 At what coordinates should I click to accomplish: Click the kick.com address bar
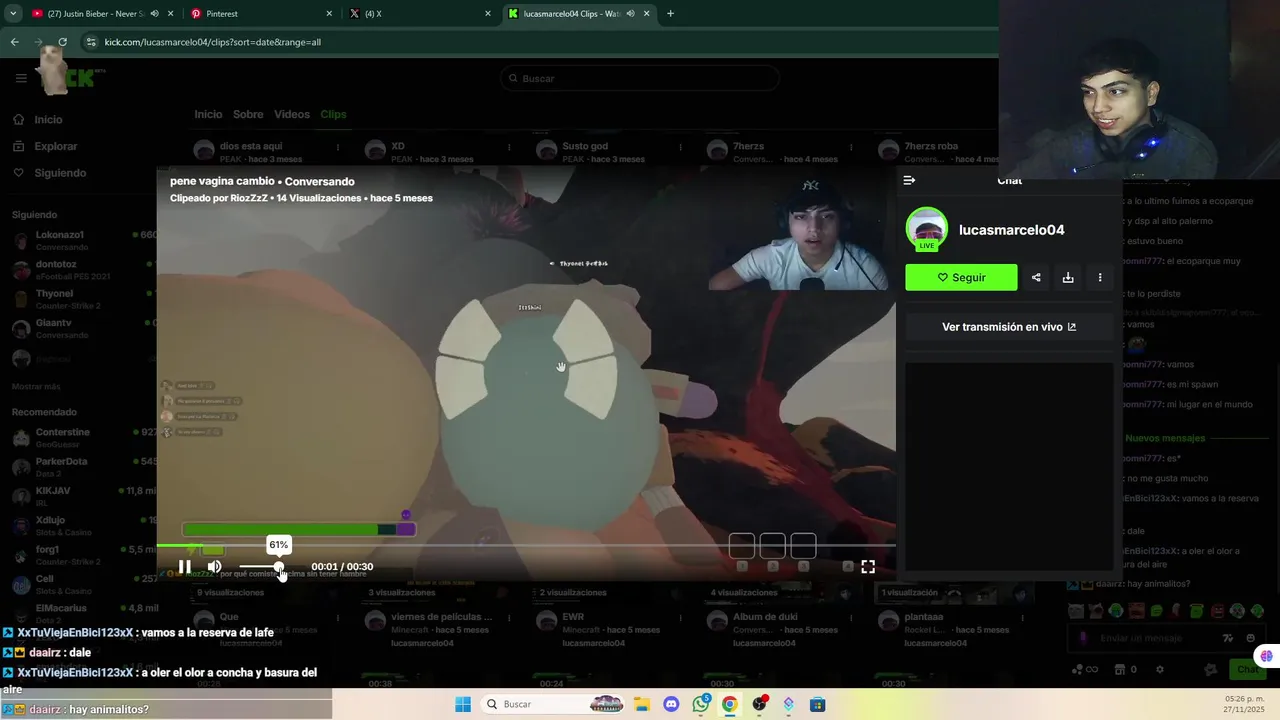(x=540, y=42)
